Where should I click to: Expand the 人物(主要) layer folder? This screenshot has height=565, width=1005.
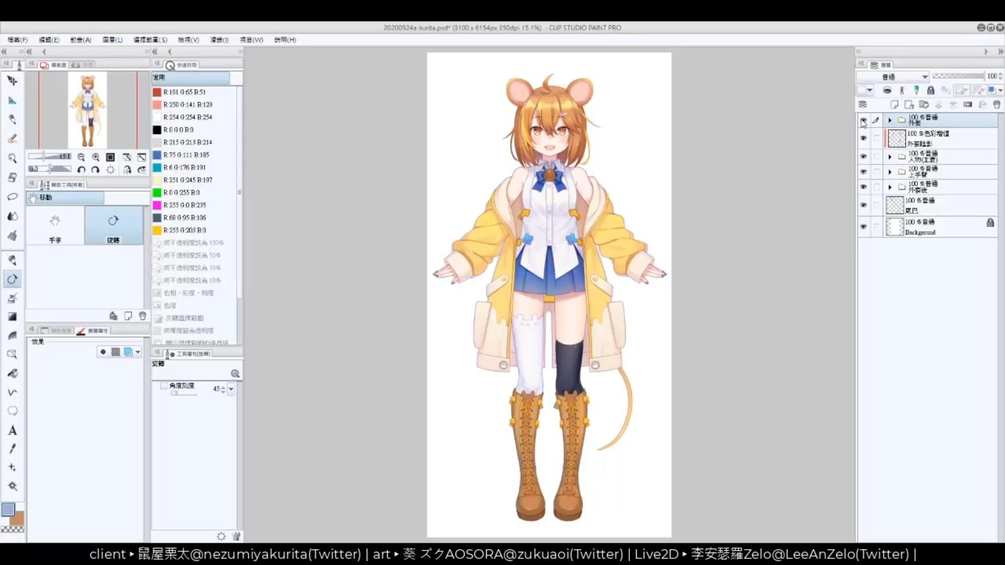click(x=890, y=156)
